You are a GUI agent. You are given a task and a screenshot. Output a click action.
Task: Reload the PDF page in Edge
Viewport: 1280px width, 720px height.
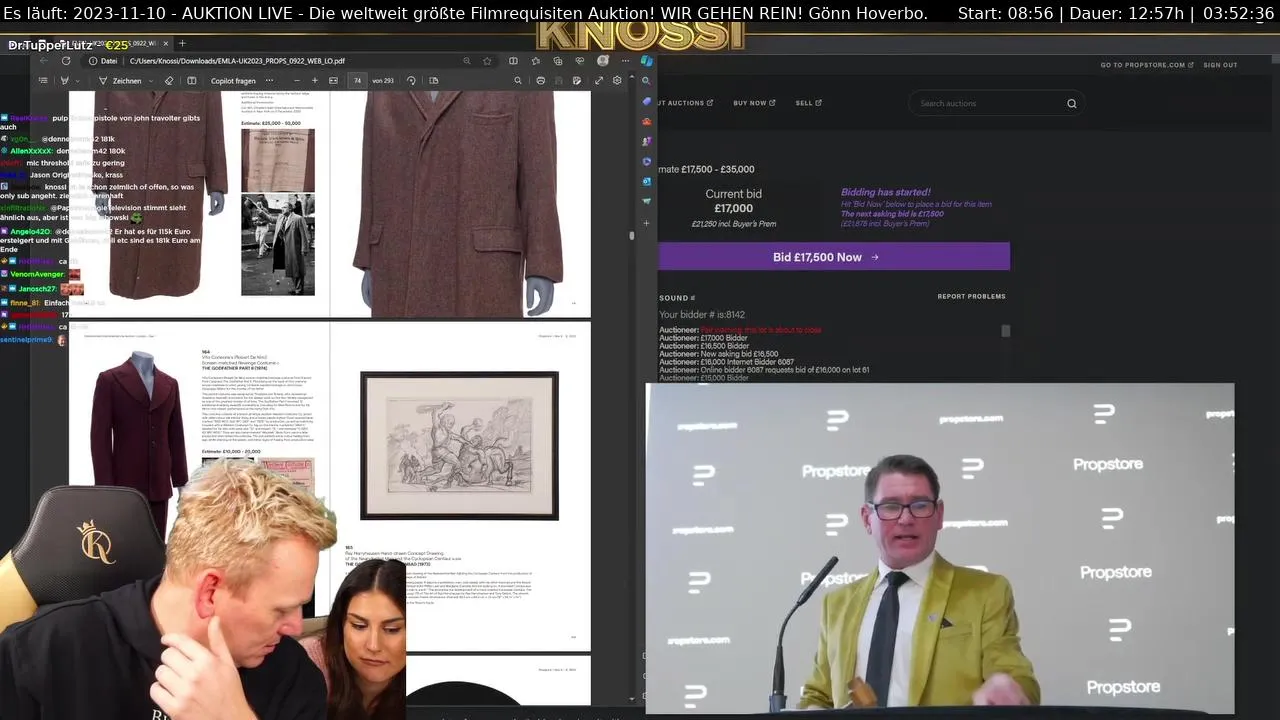(x=66, y=60)
